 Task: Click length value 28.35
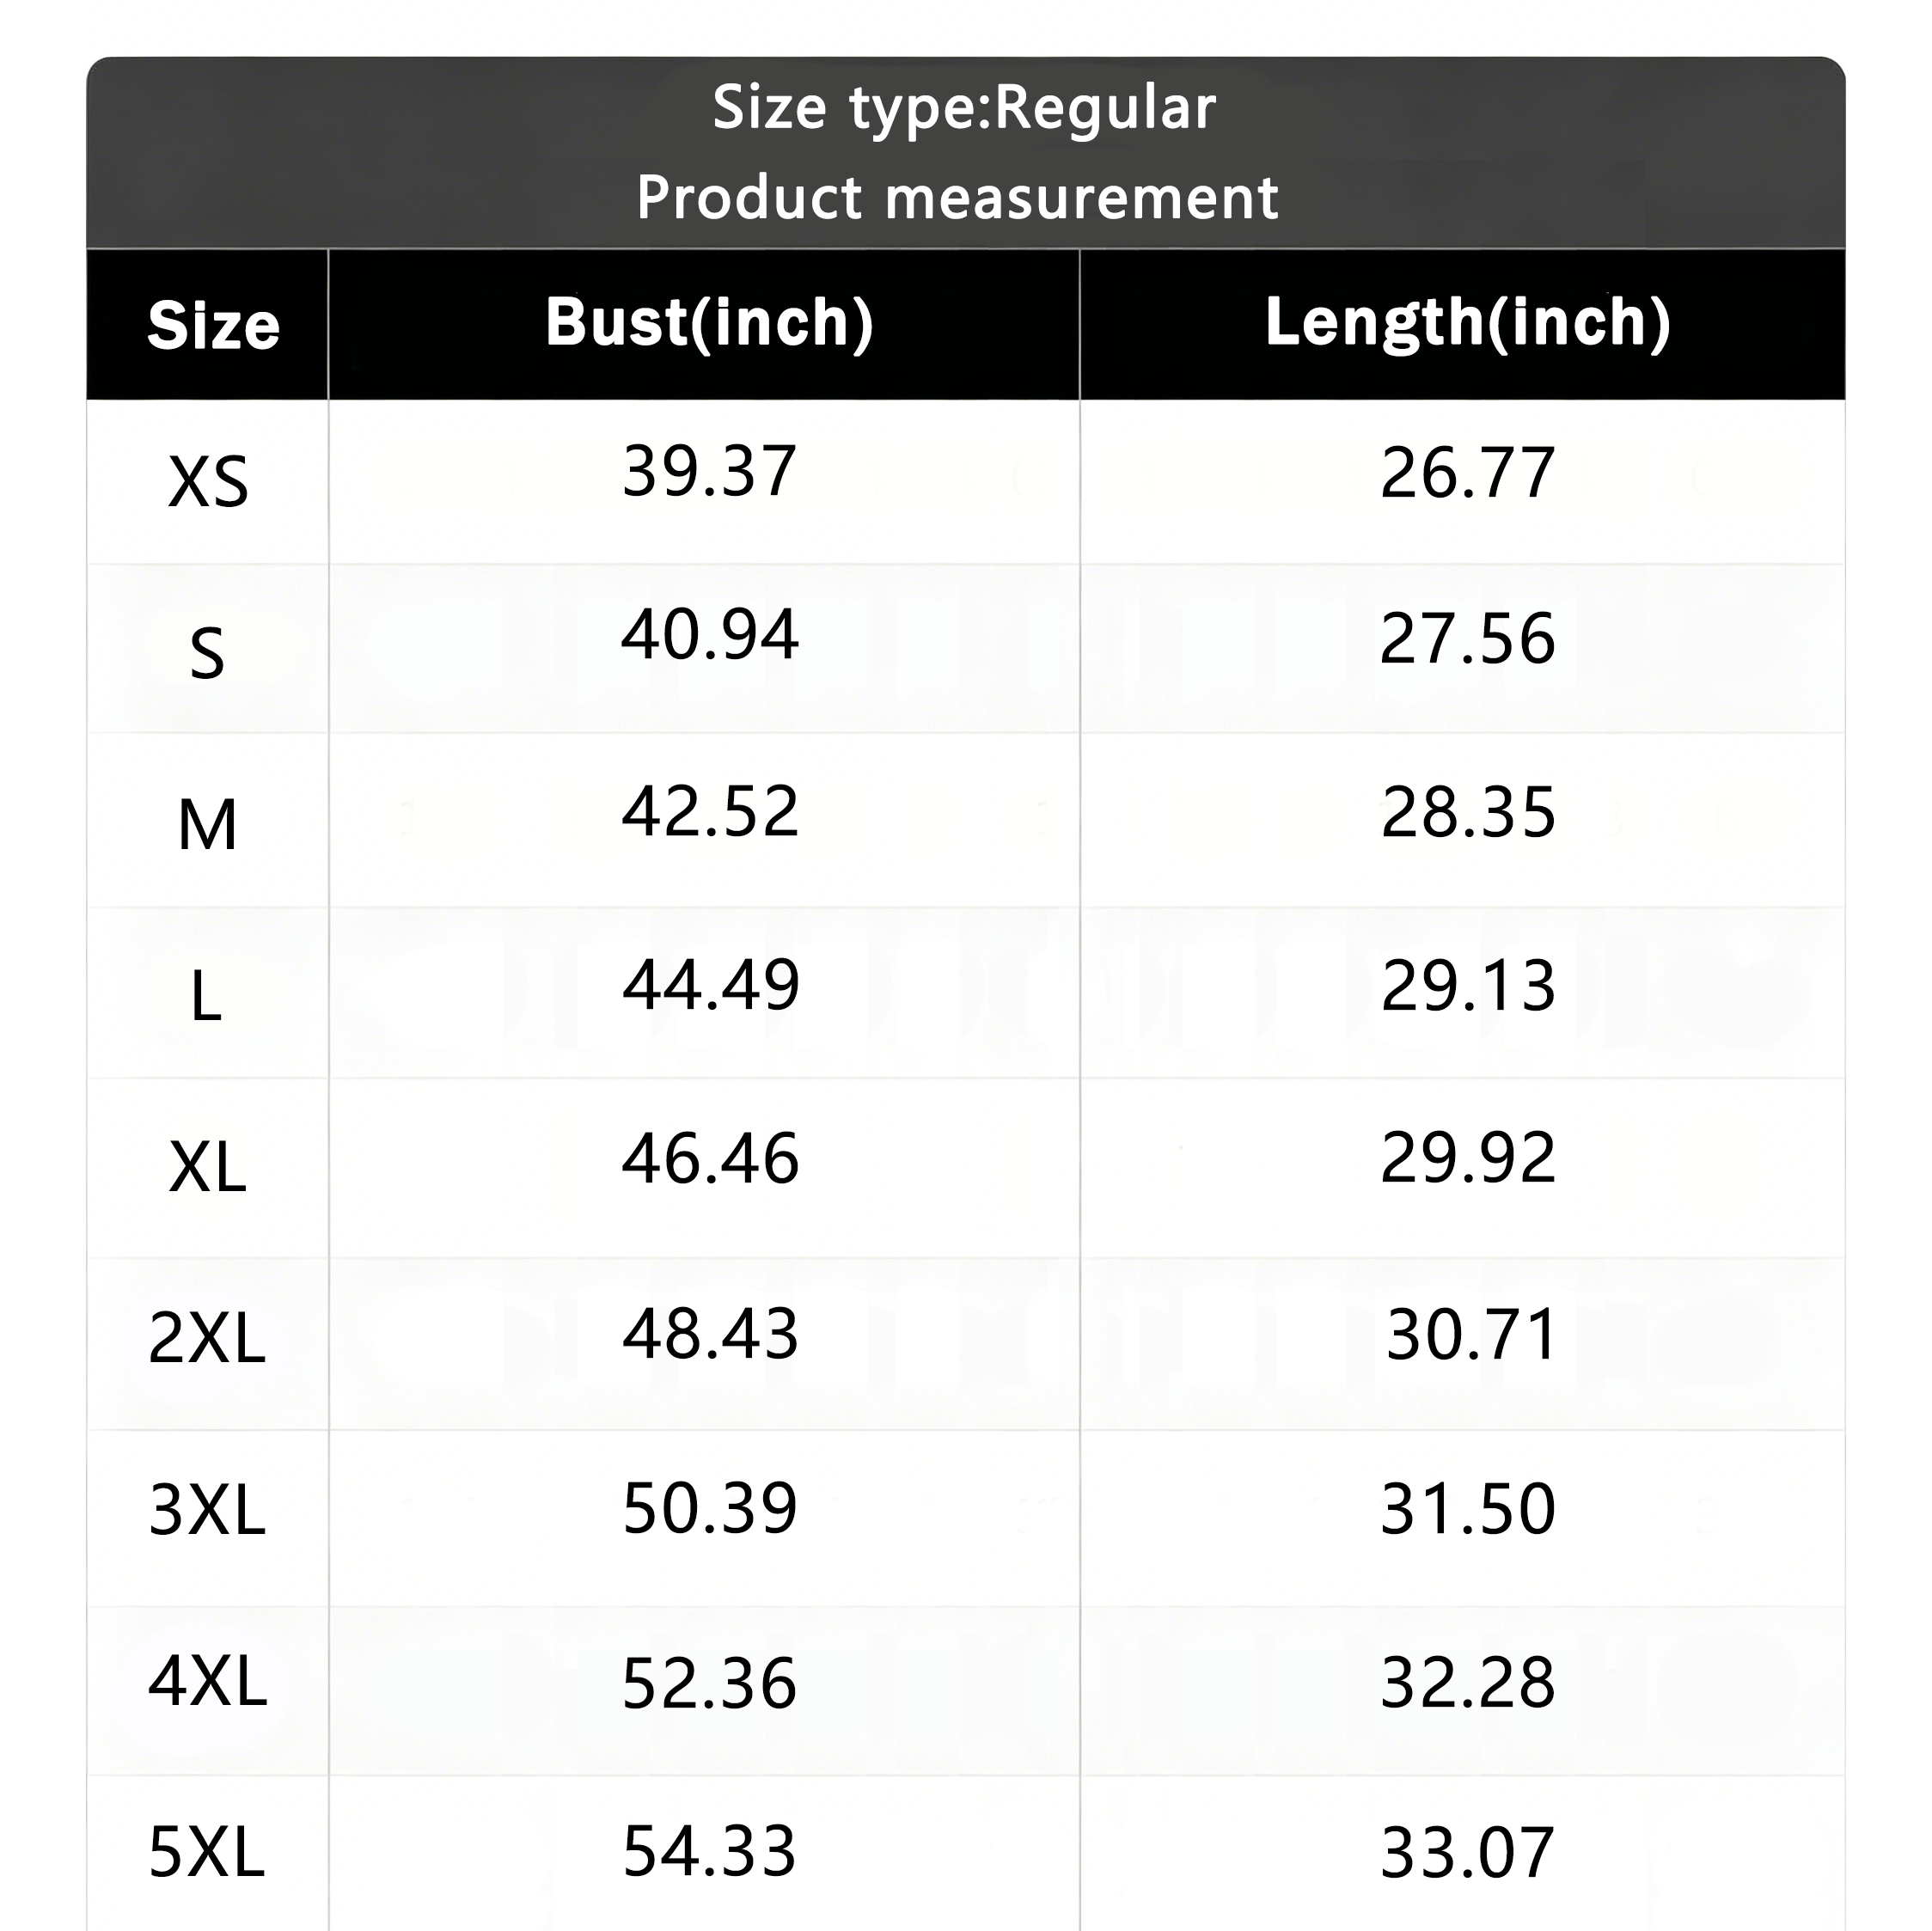pos(1468,813)
